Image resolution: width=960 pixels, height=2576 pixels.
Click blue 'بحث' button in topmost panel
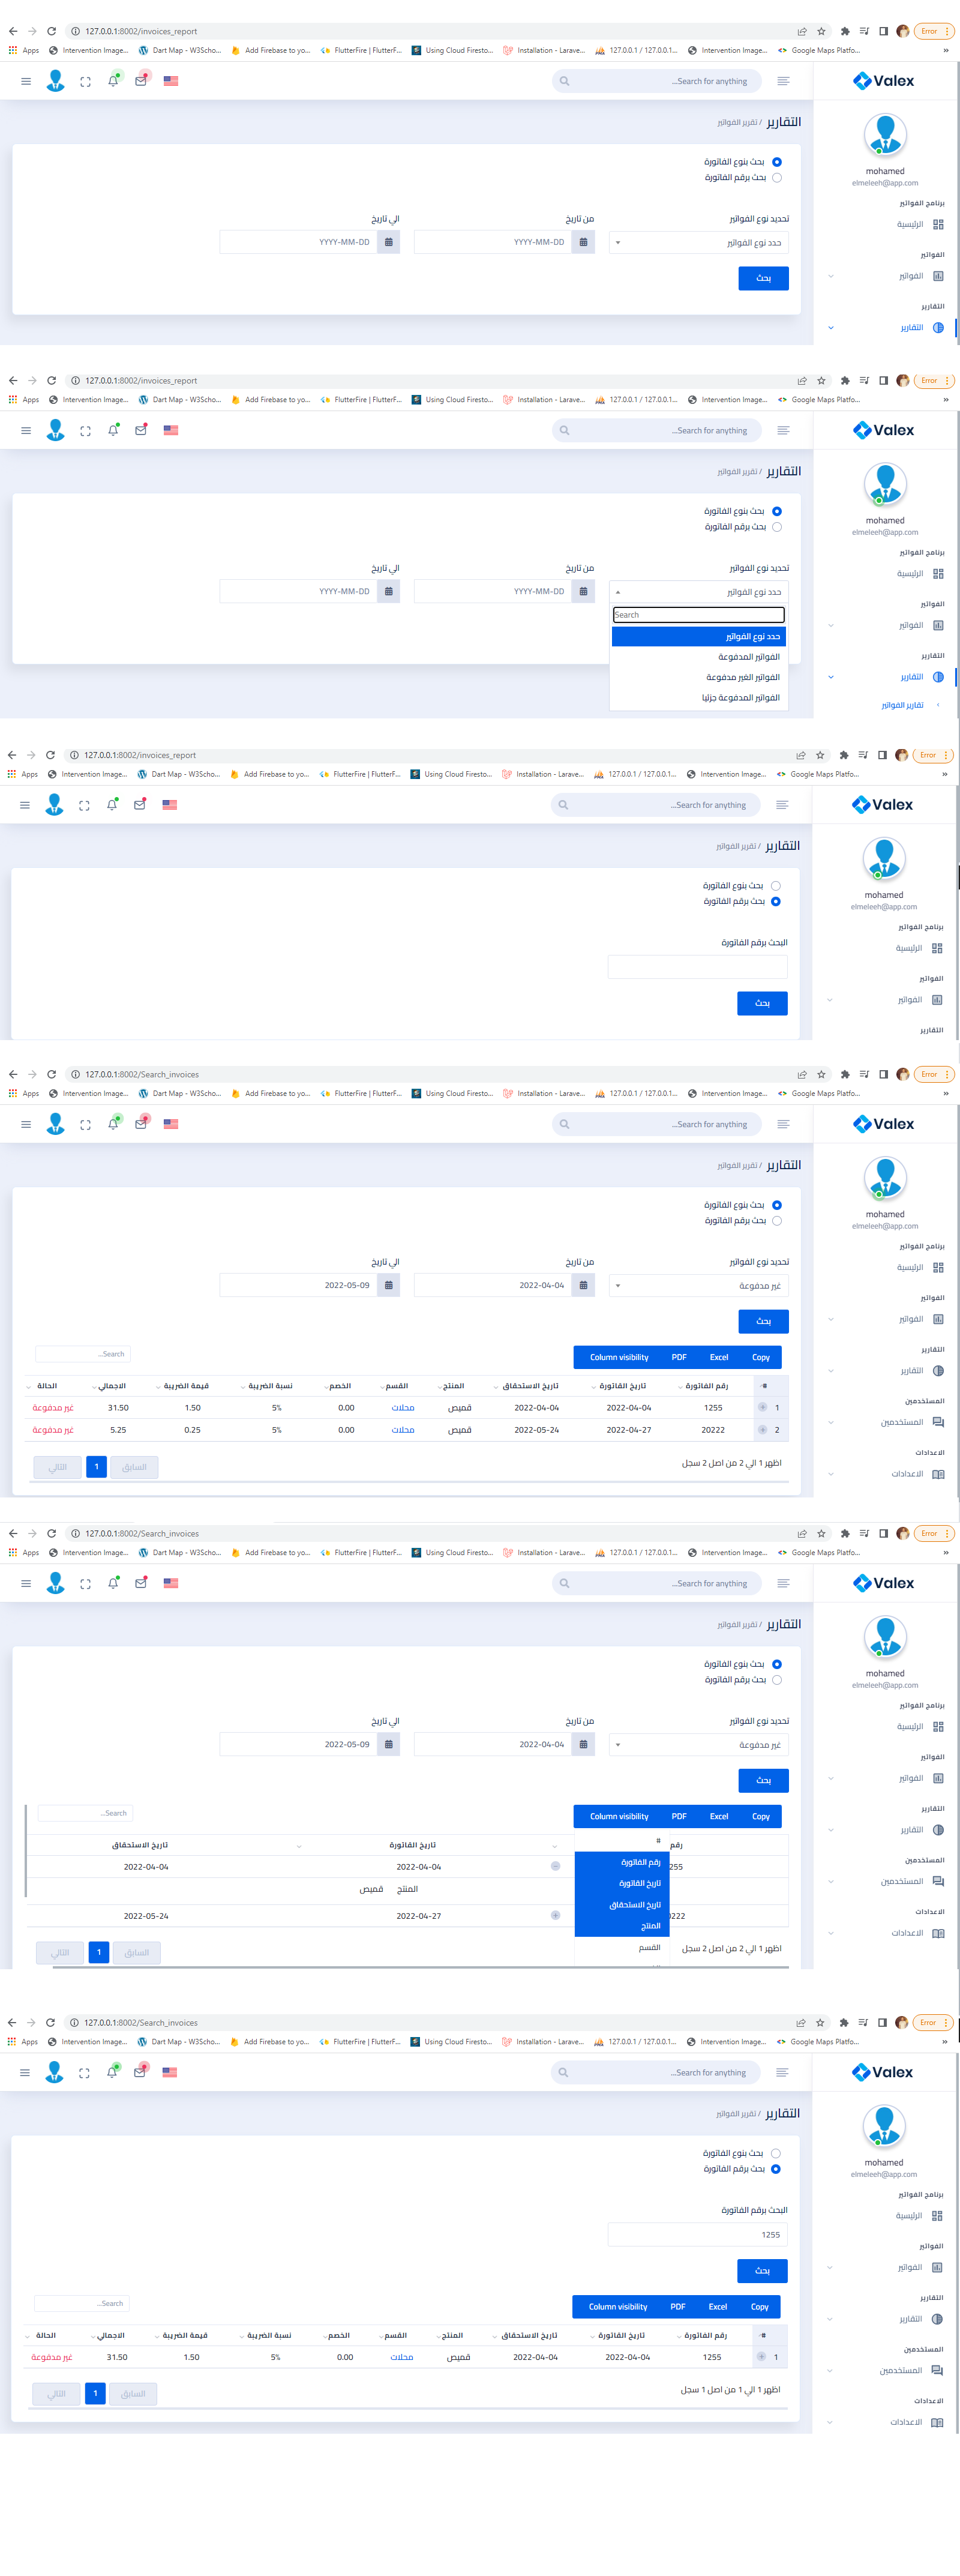(764, 278)
